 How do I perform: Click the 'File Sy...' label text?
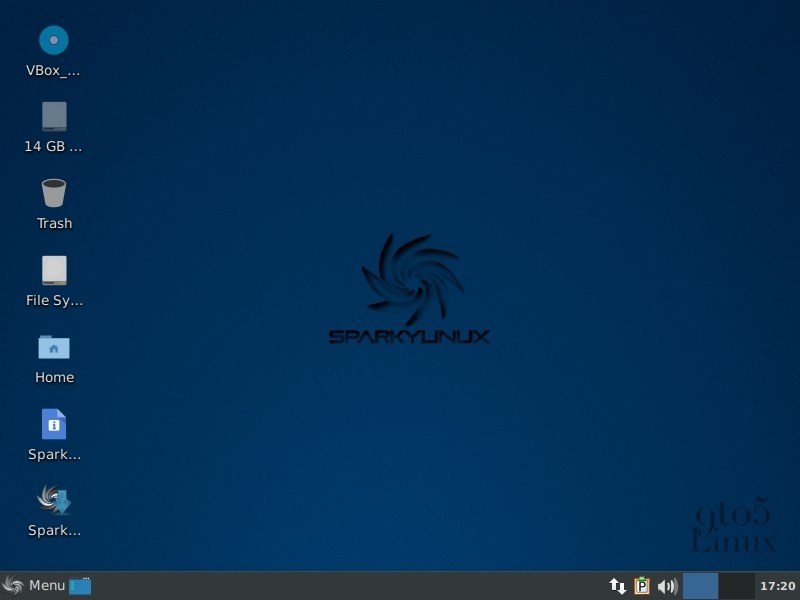point(55,301)
